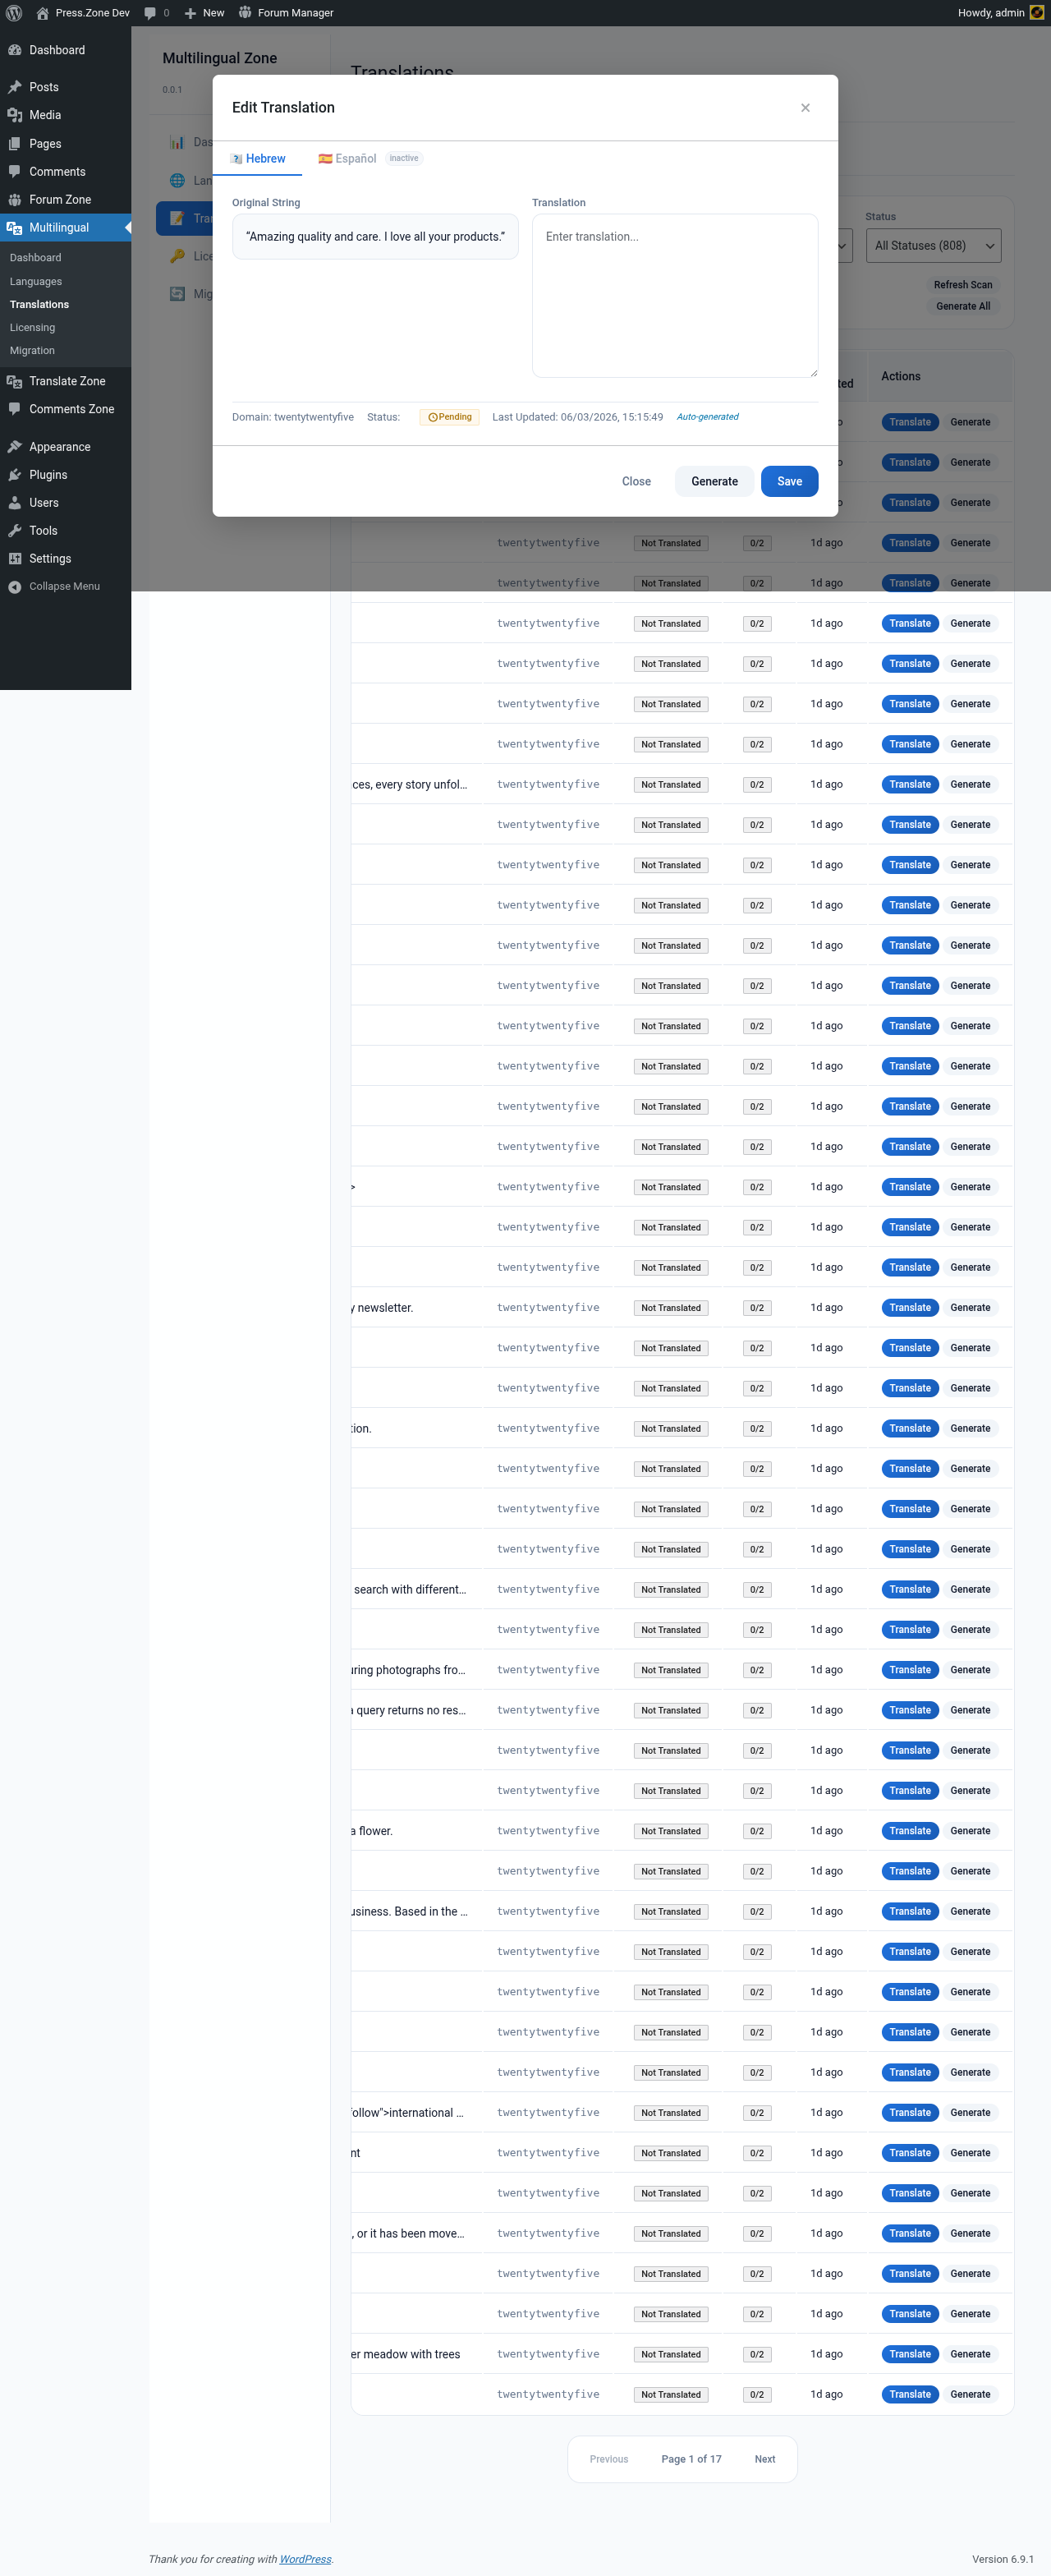The width and height of the screenshot is (1051, 2576).
Task: Click the Collapse Menu arrow icon
Action: click(15, 587)
